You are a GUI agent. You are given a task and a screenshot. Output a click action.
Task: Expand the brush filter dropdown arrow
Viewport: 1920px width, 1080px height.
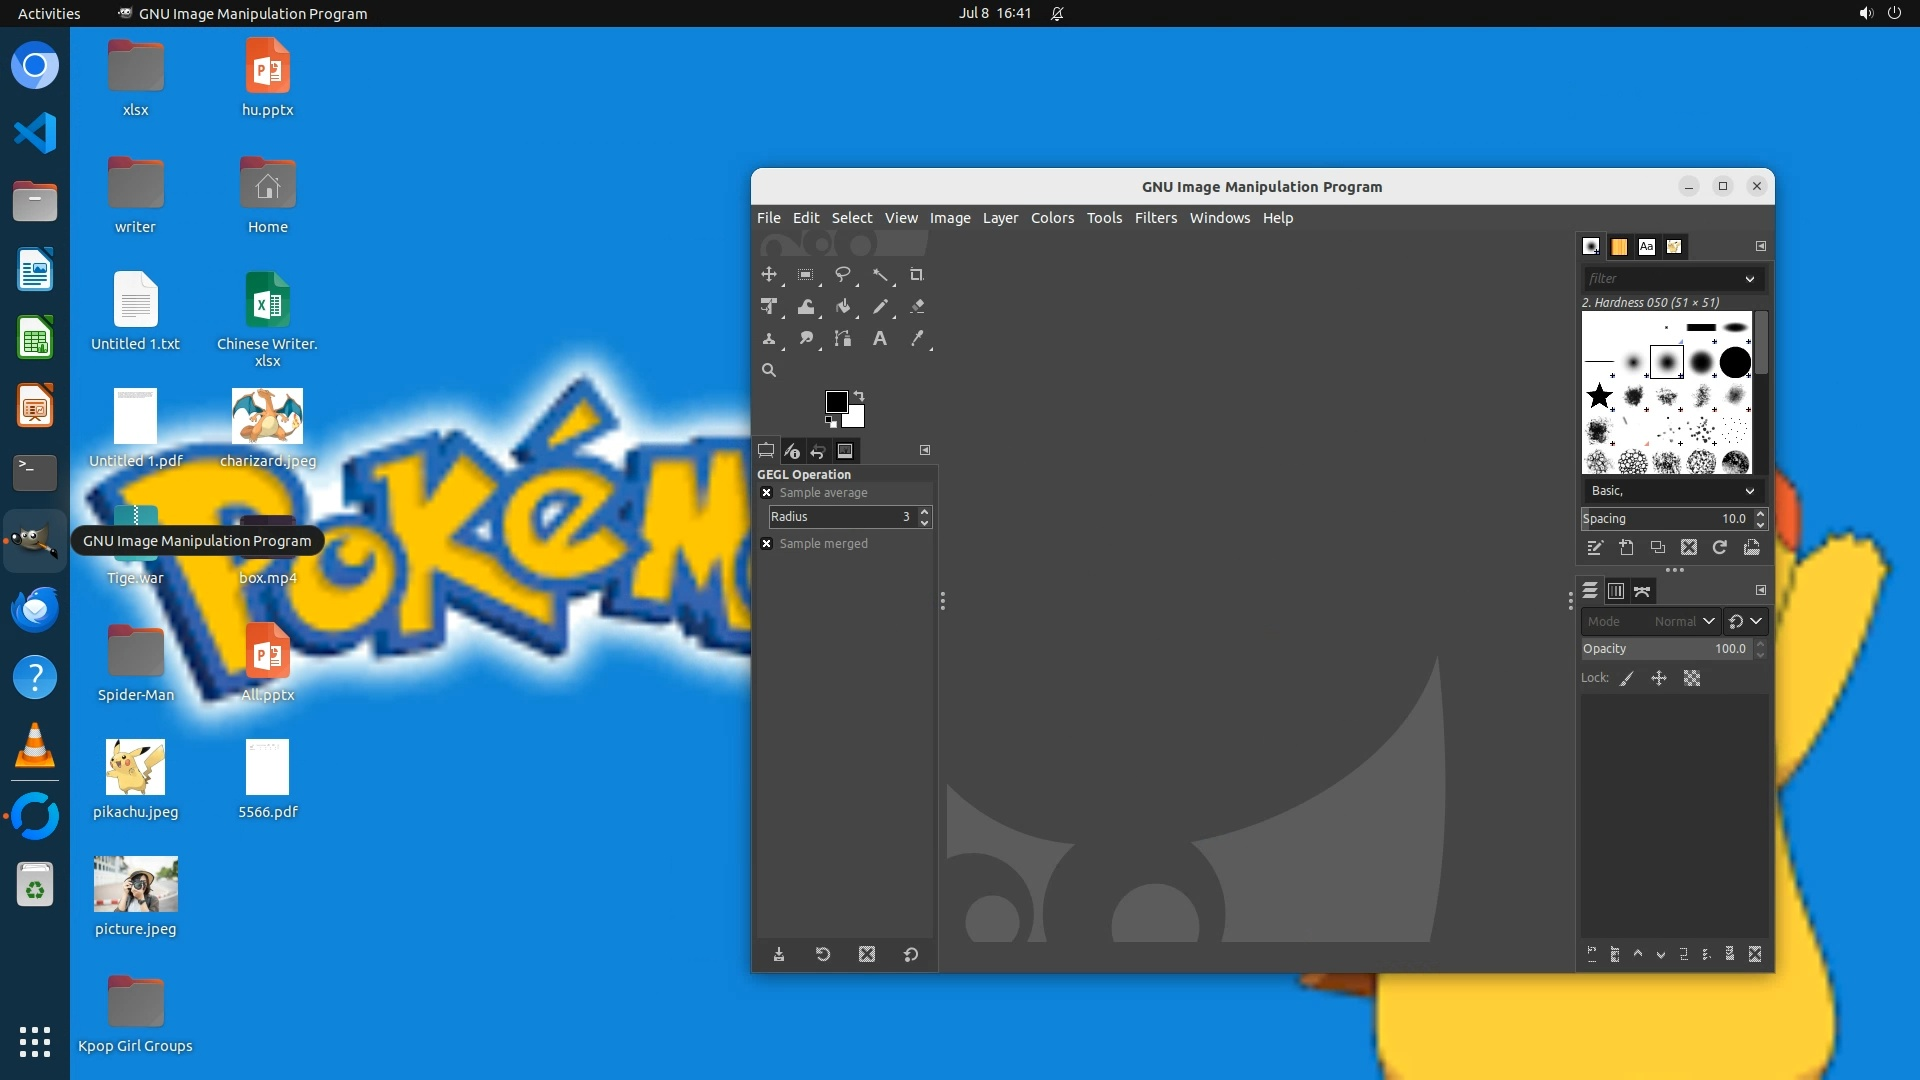(1749, 279)
